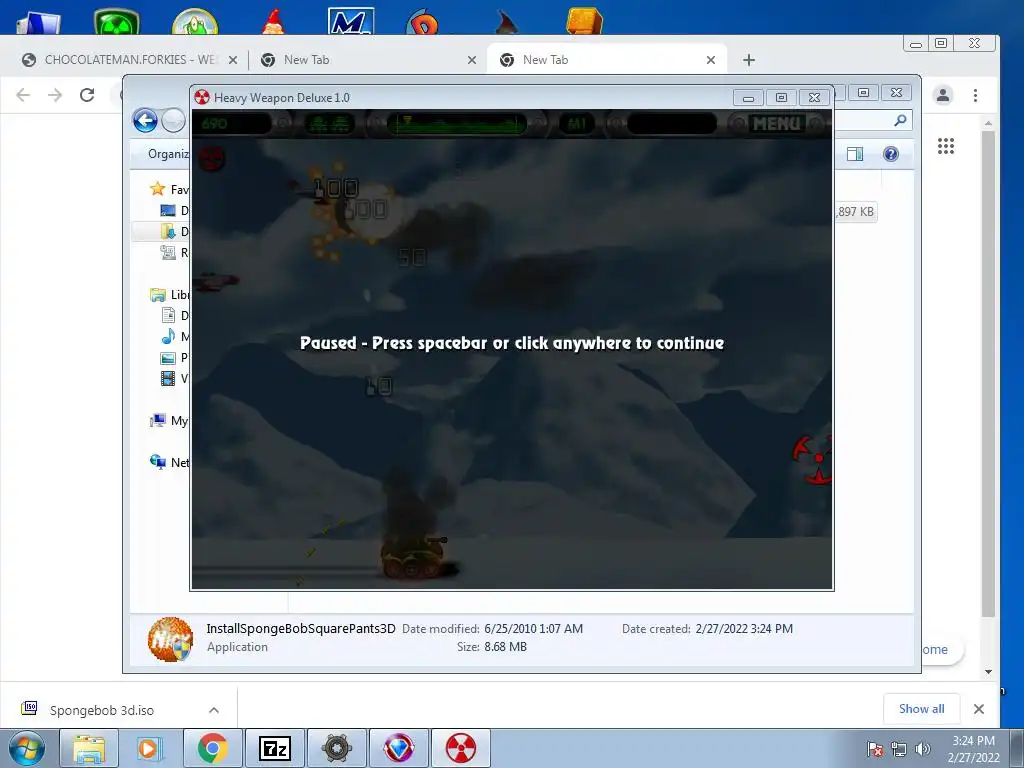1024x768 pixels.
Task: Click the network tray icon
Action: click(x=899, y=749)
